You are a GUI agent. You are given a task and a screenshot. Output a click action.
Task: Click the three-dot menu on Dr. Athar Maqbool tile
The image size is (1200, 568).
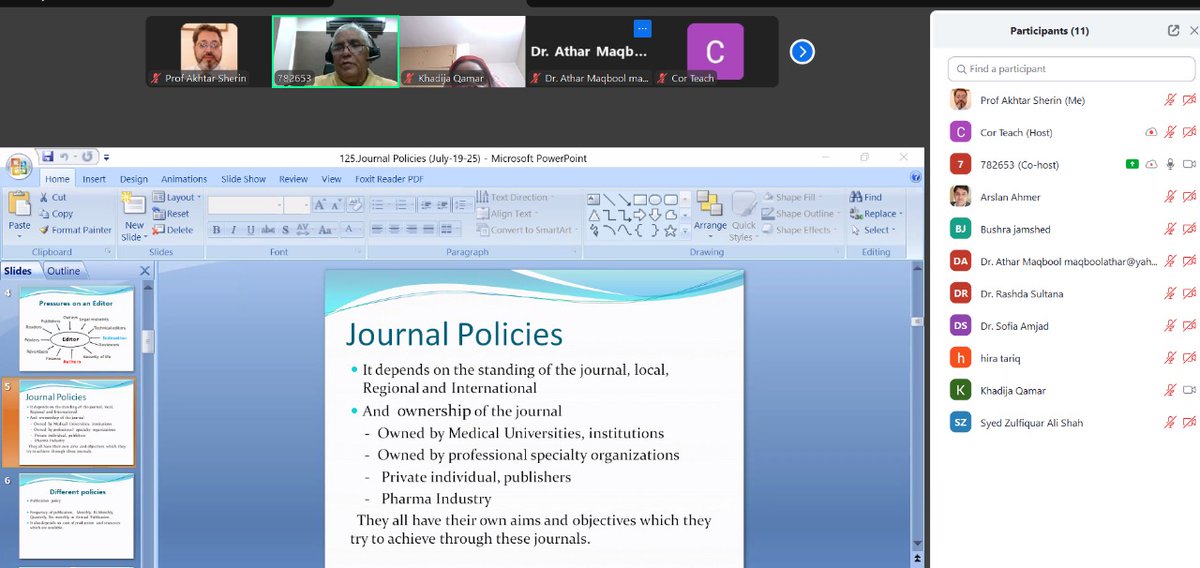point(643,28)
